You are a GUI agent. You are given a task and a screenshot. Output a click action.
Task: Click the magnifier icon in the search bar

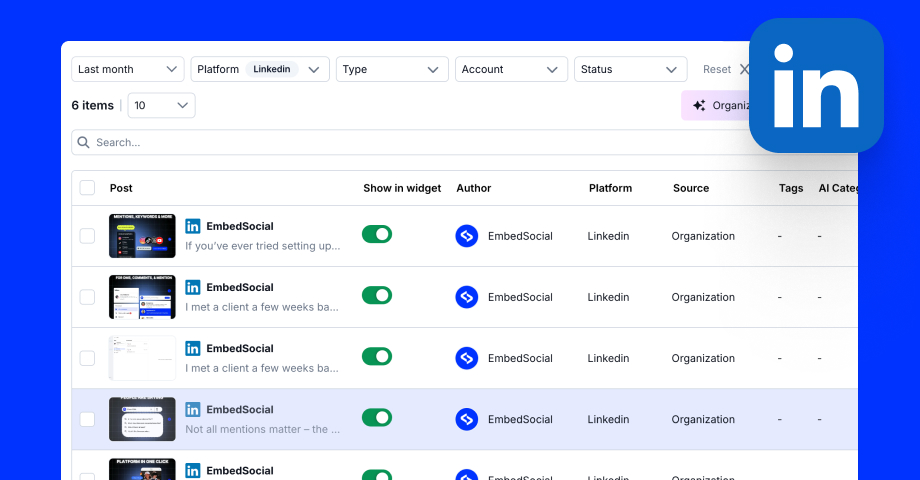pyautogui.click(x=83, y=143)
